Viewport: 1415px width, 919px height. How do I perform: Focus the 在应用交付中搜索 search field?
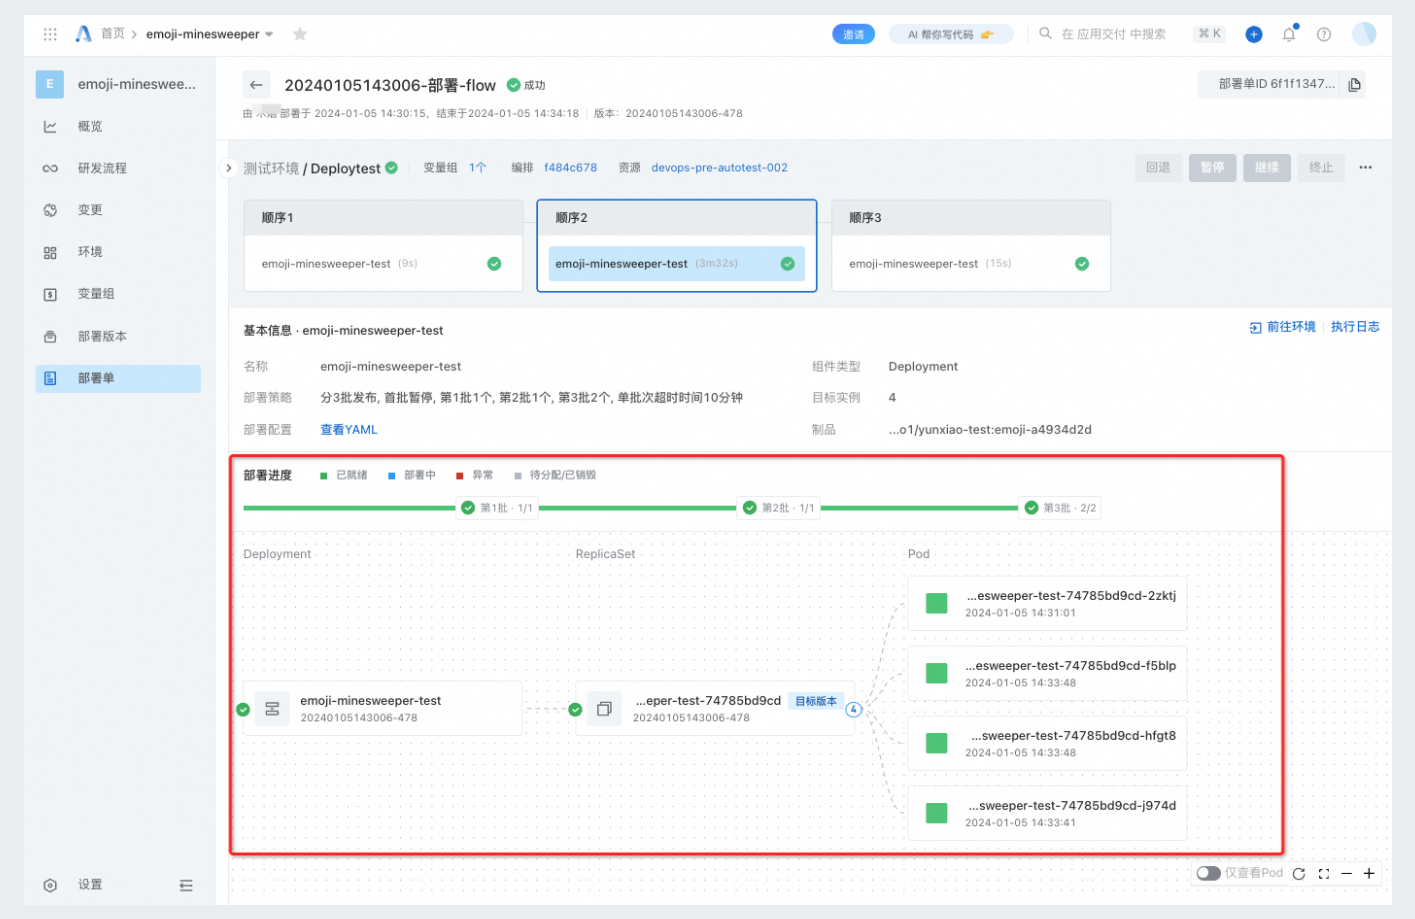click(x=1113, y=34)
